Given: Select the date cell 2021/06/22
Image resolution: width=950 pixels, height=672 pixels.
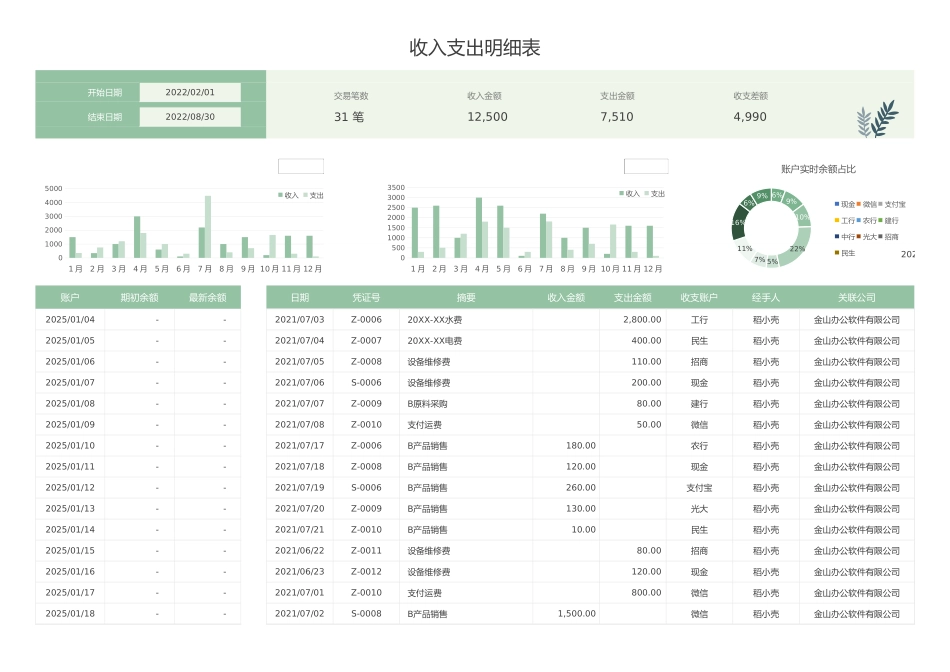Looking at the screenshot, I should tap(299, 550).
